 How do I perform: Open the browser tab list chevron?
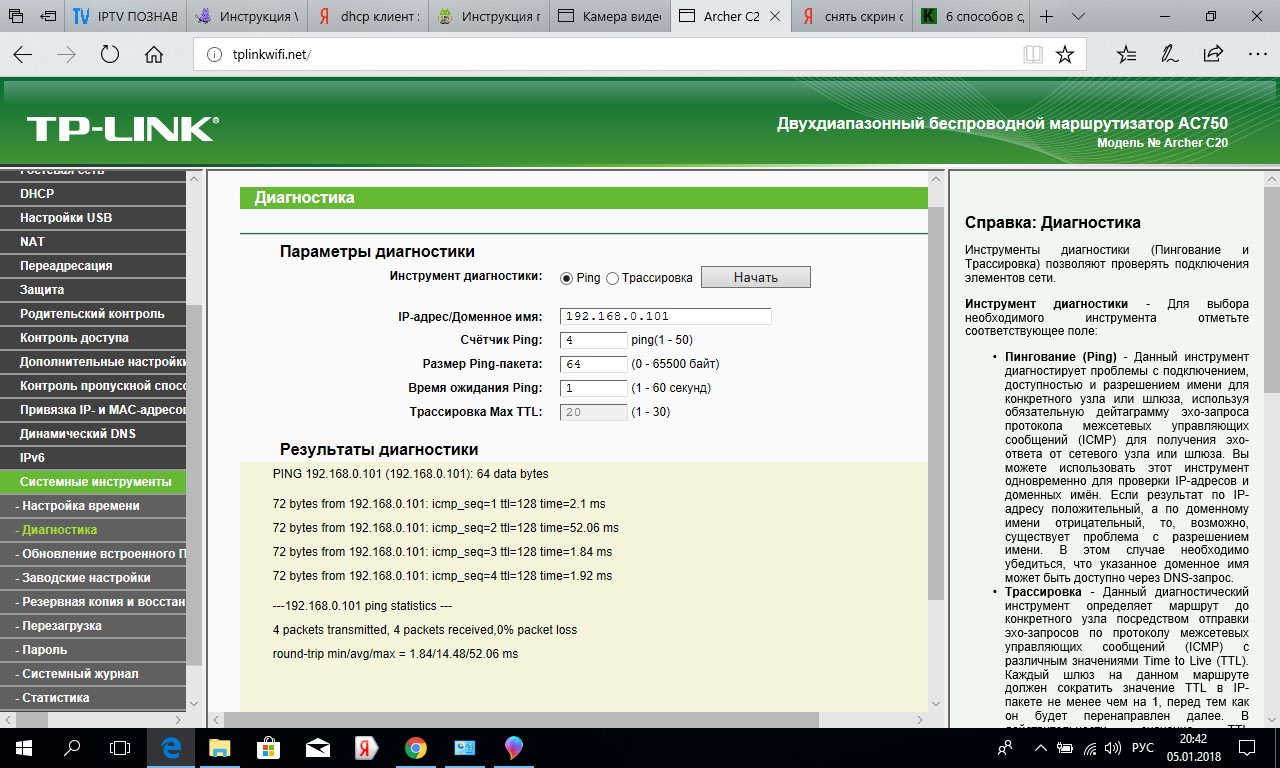1077,17
